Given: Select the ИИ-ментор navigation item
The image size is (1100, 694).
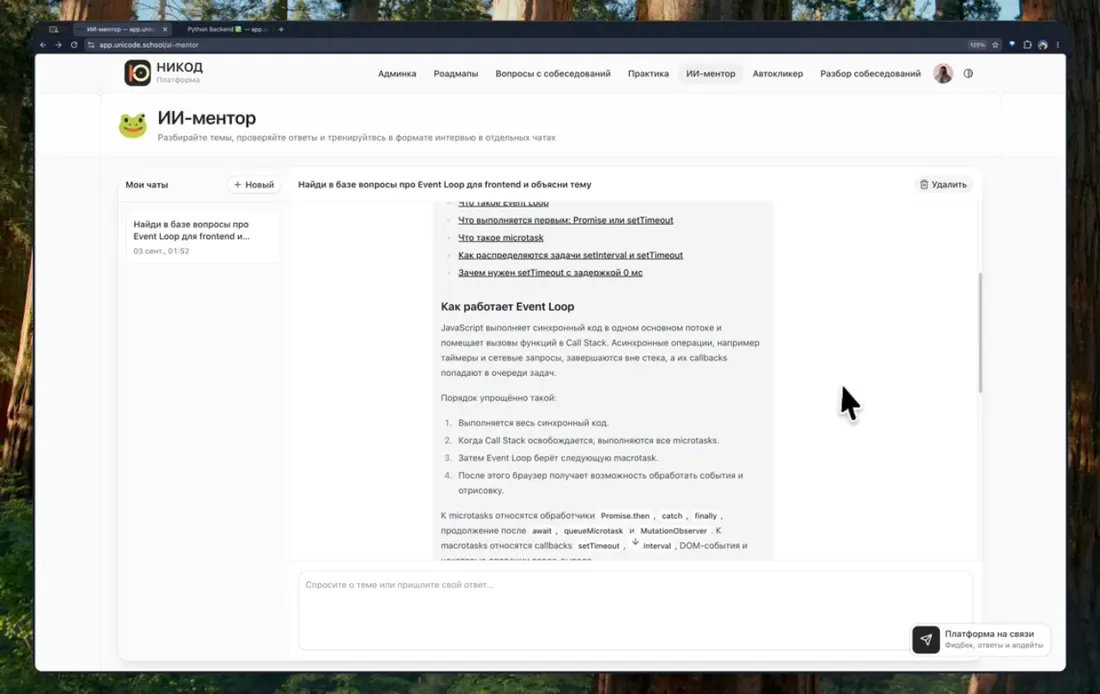Looking at the screenshot, I should (x=711, y=74).
